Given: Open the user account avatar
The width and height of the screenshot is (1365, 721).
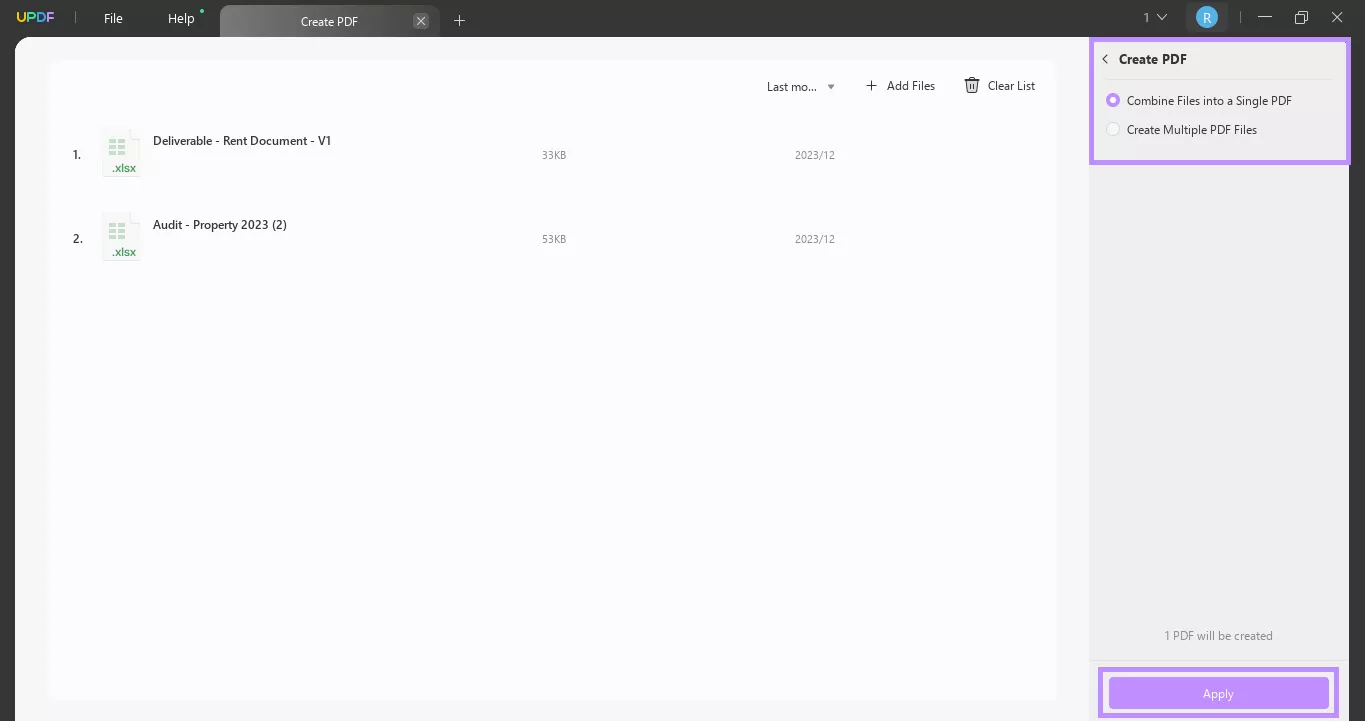Looking at the screenshot, I should 1207,16.
